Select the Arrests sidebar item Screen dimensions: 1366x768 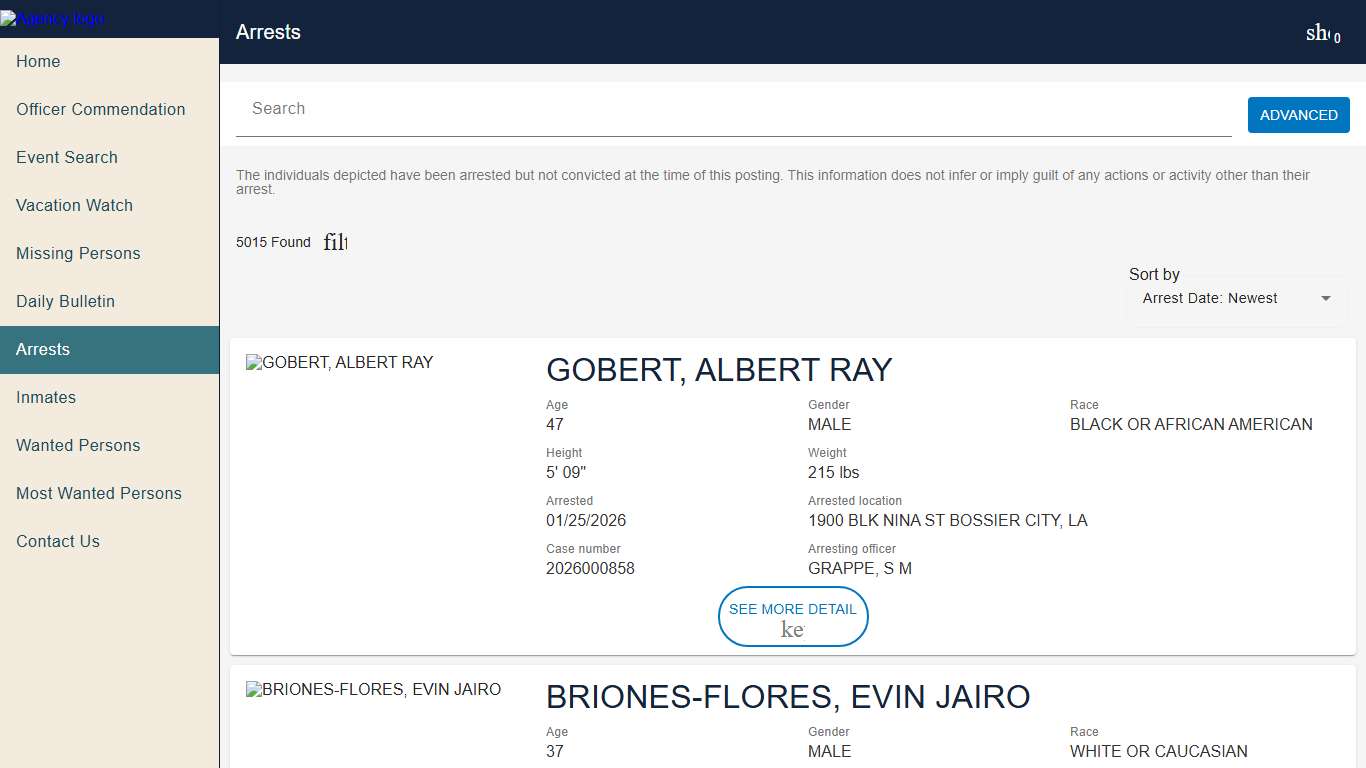coord(43,349)
